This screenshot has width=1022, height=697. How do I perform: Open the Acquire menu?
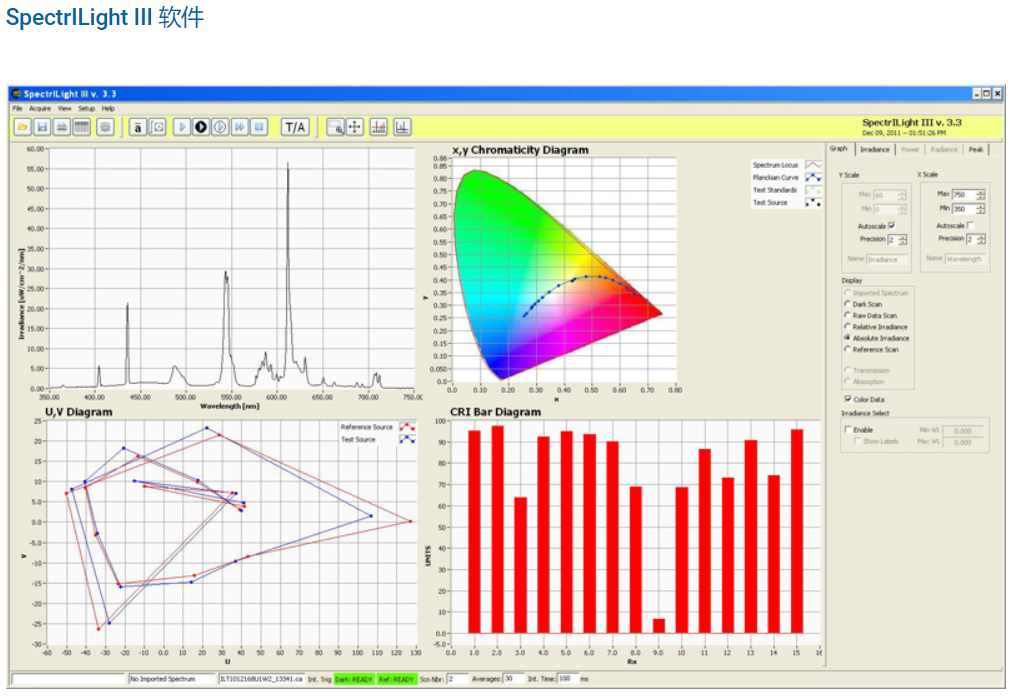[x=40, y=108]
